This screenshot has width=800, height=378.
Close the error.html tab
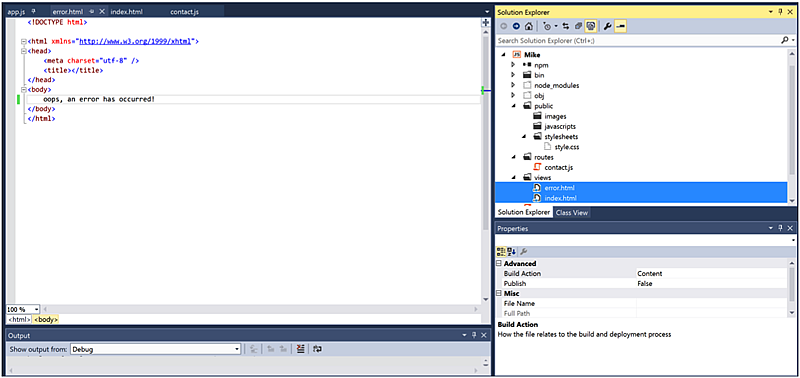102,11
